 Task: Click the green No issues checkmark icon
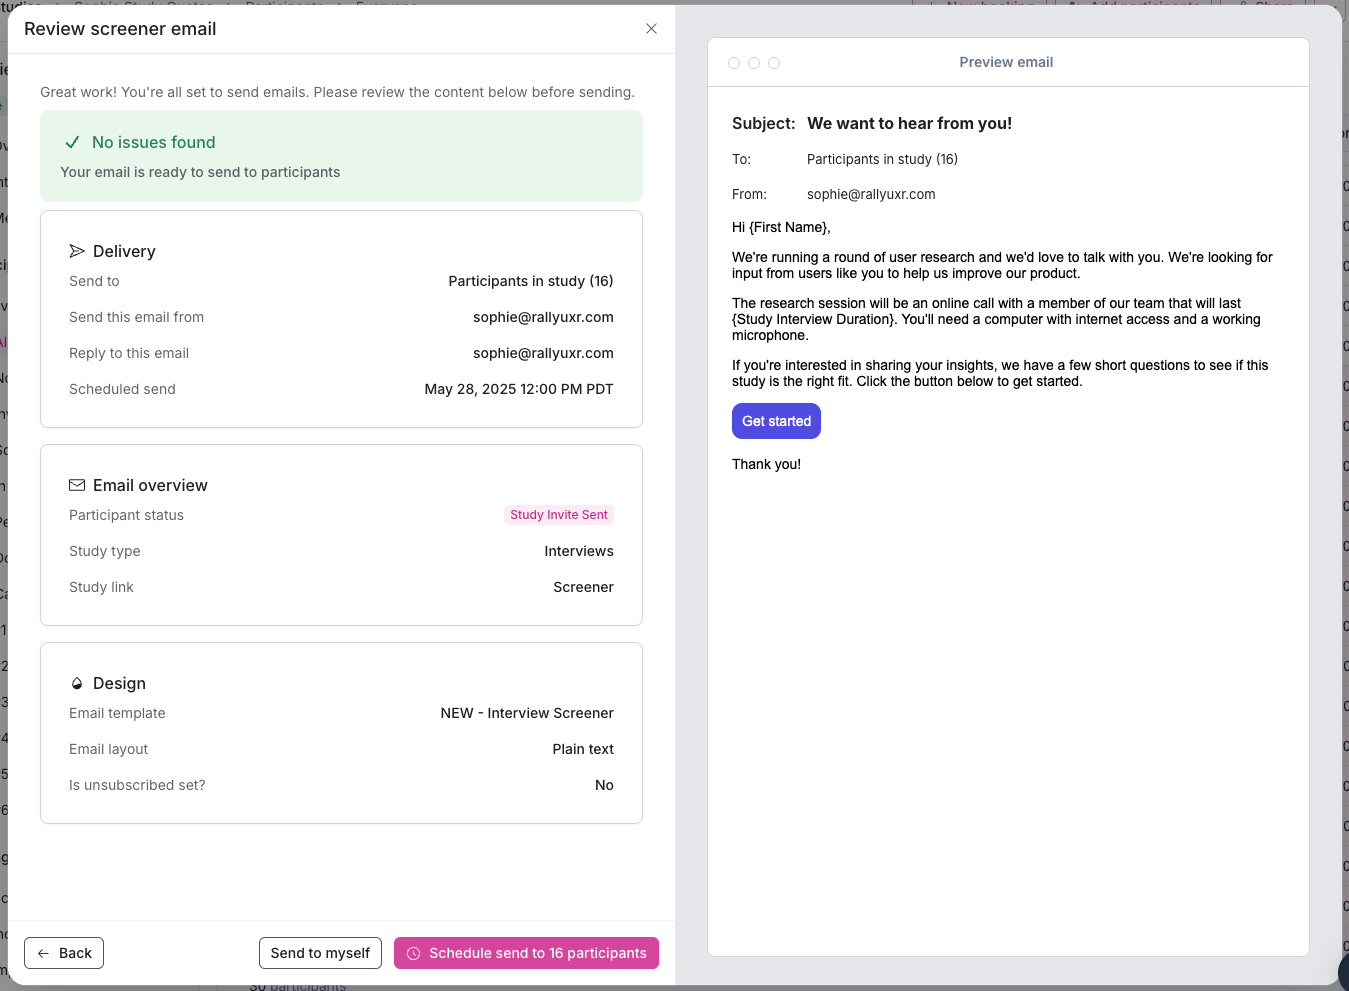pyautogui.click(x=72, y=143)
